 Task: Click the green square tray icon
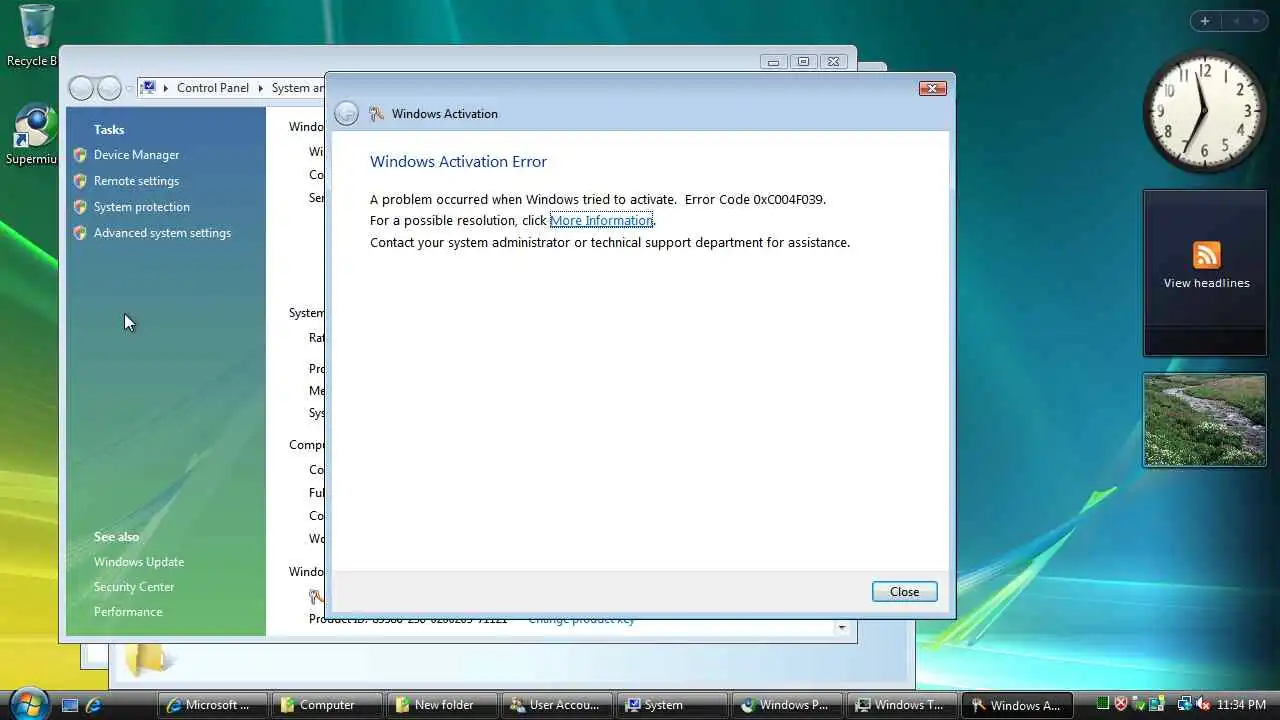point(1102,704)
